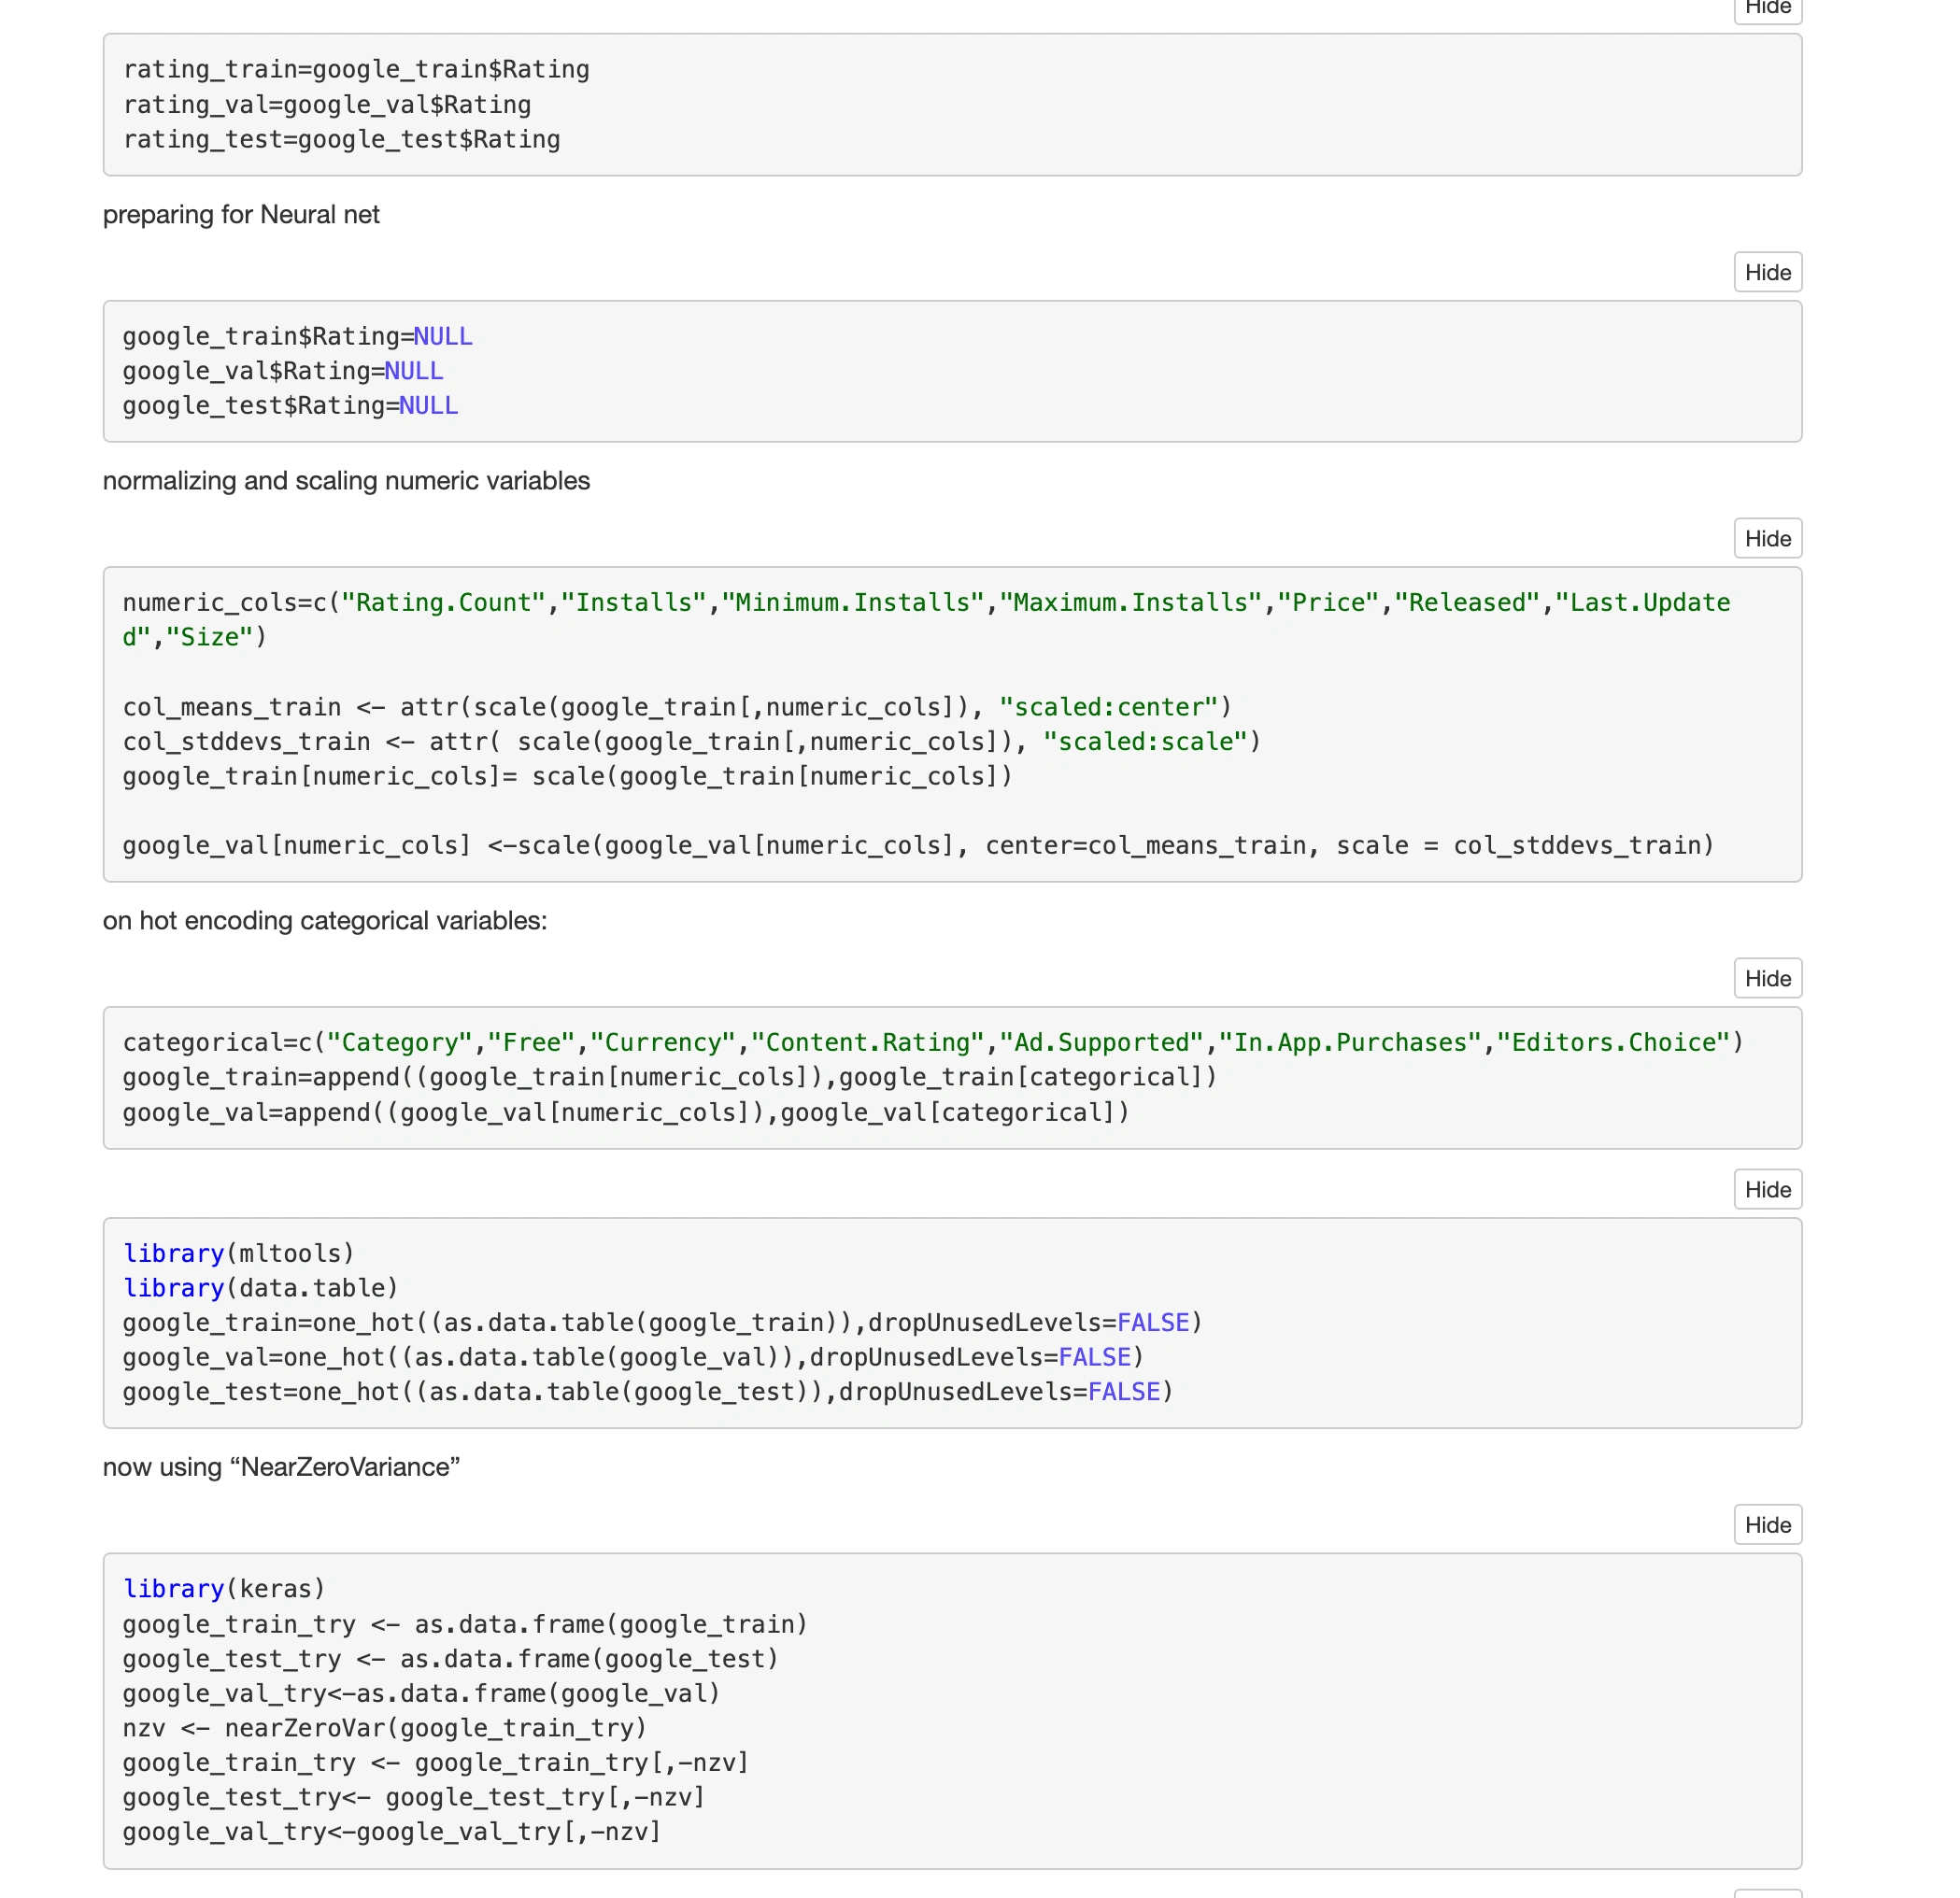Screen dimensions: 1960x1898
Task: Click the google_val scale with center line
Action: pos(918,846)
